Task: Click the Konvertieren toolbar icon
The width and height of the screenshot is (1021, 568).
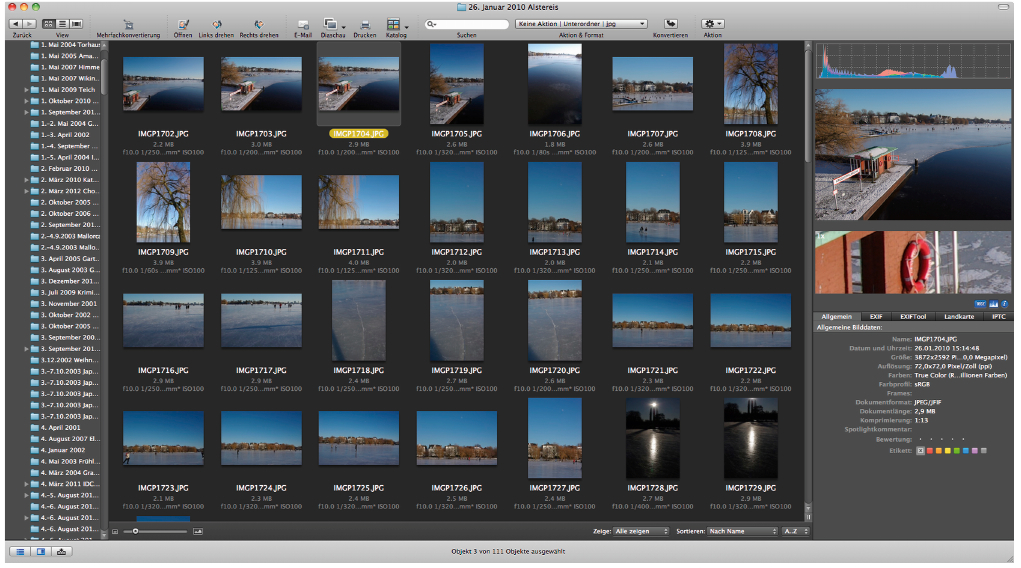Action: pos(671,23)
